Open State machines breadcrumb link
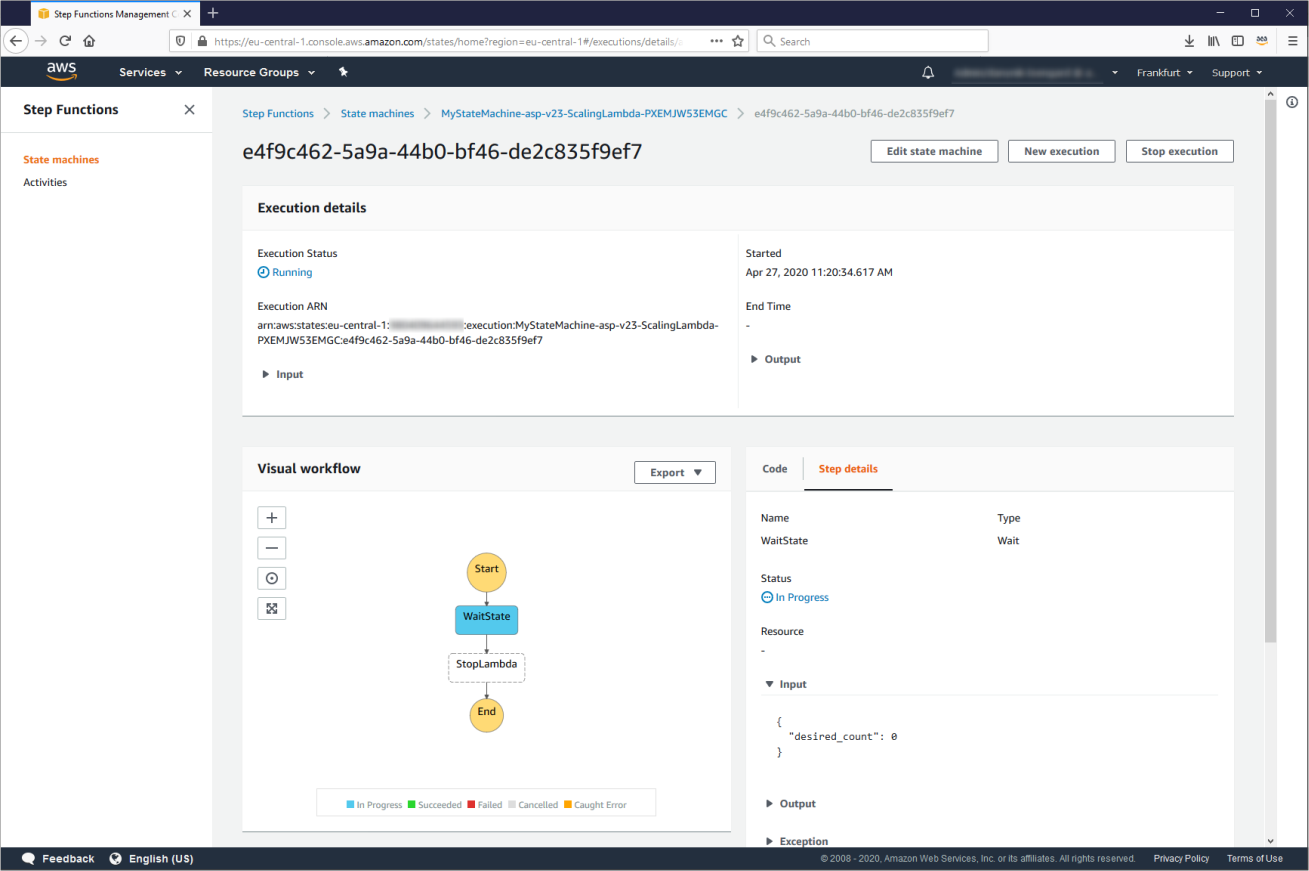This screenshot has width=1309, height=871. click(377, 114)
